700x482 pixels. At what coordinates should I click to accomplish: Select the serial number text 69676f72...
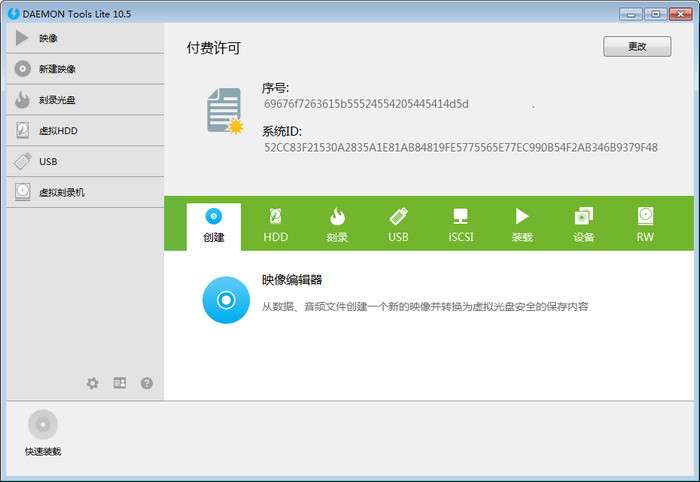pyautogui.click(x=366, y=104)
